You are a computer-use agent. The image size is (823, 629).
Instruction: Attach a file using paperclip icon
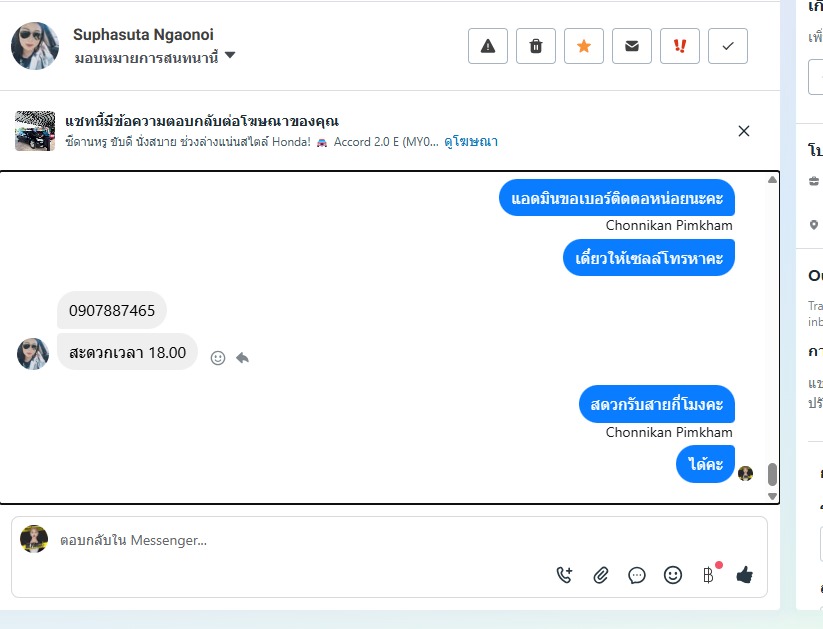click(x=600, y=575)
